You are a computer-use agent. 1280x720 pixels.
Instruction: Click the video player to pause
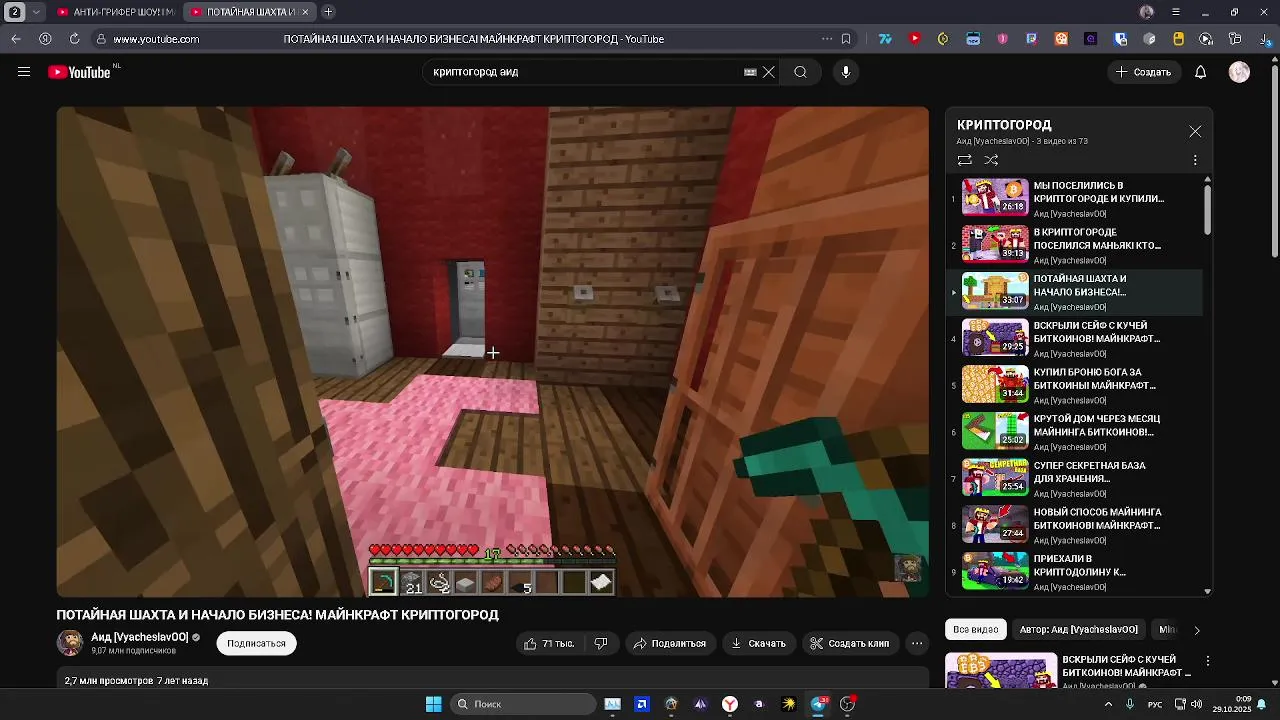pos(493,352)
